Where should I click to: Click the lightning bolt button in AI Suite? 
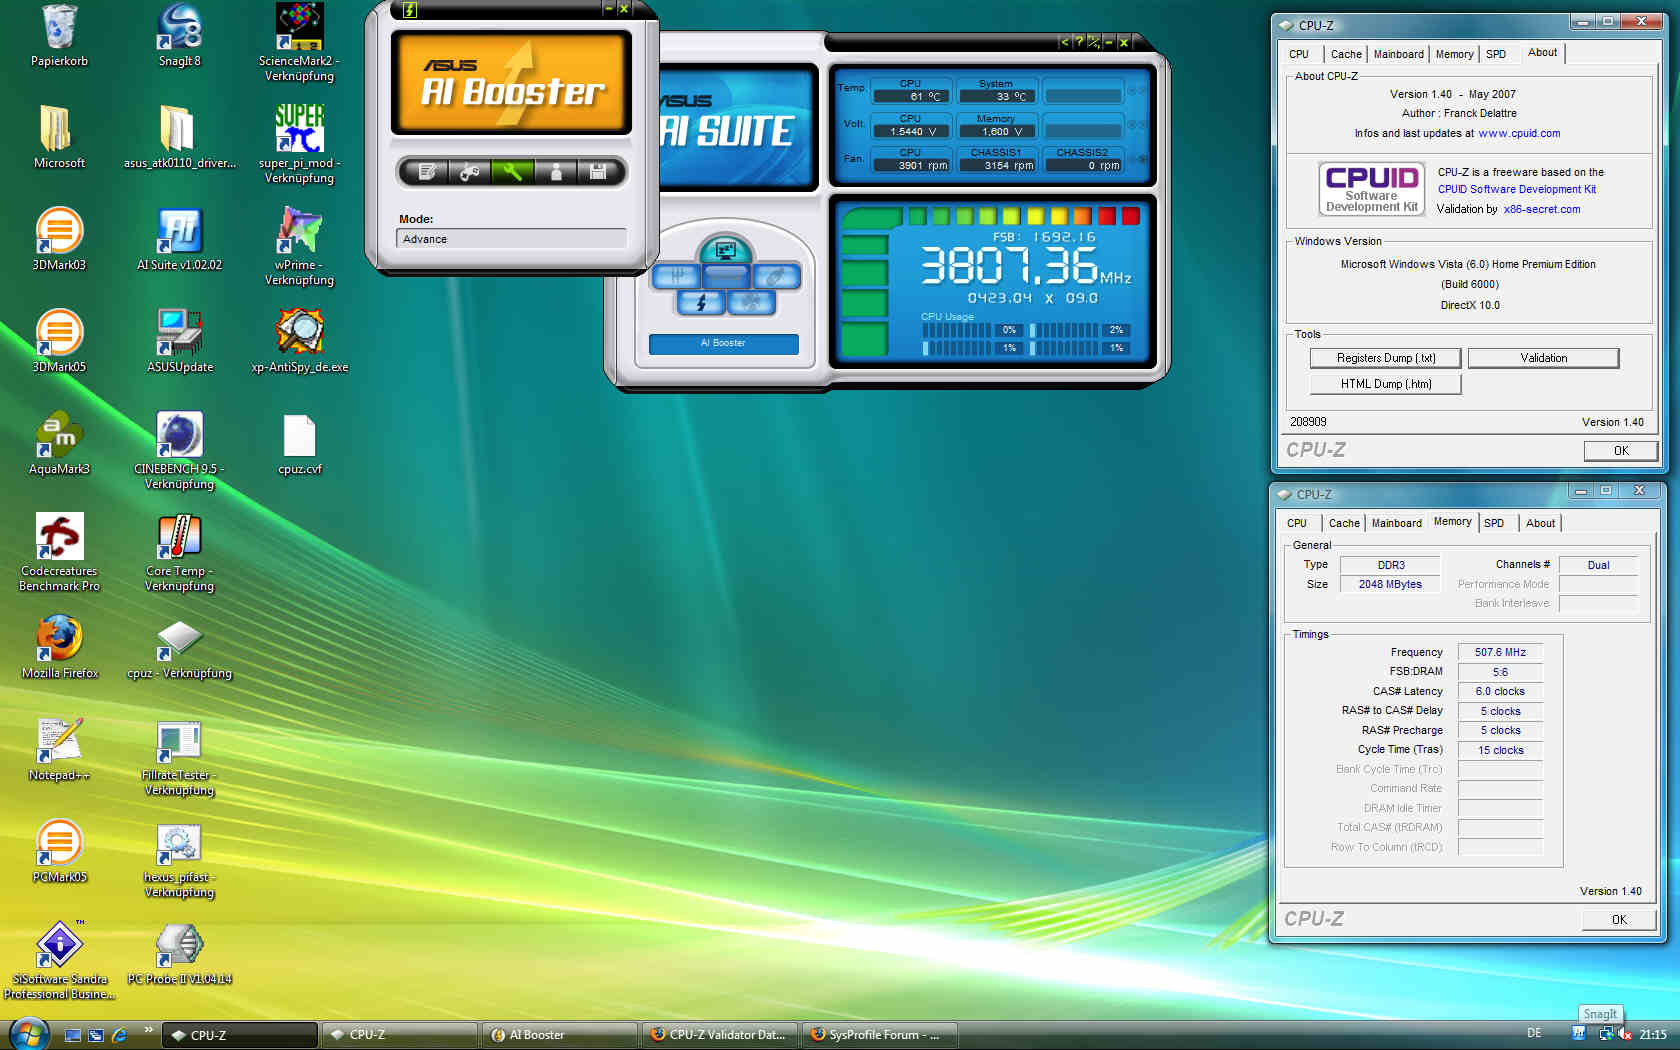coord(700,302)
